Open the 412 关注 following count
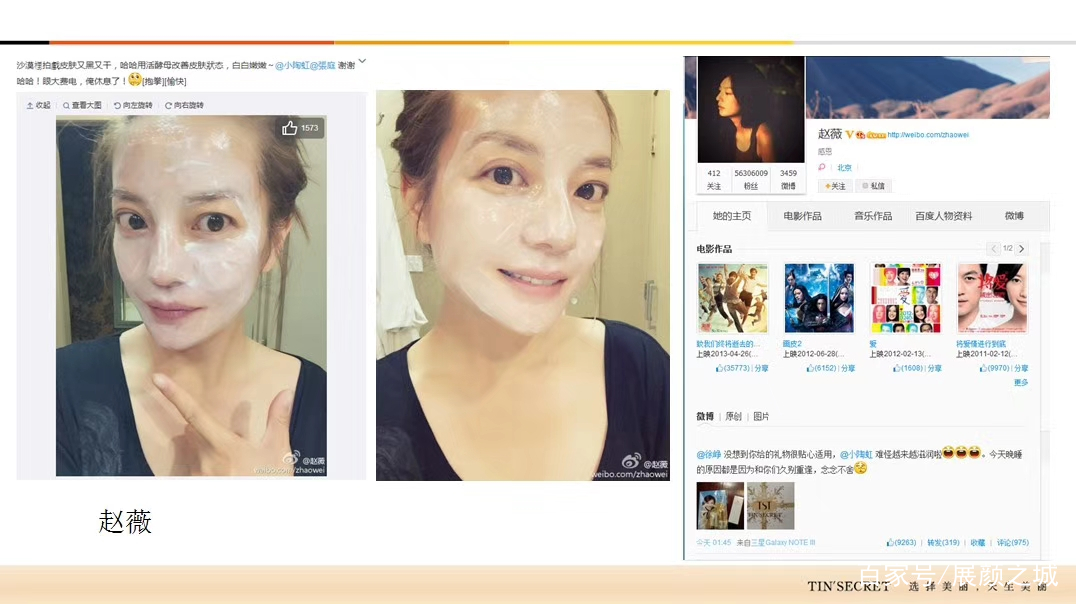 coord(714,180)
